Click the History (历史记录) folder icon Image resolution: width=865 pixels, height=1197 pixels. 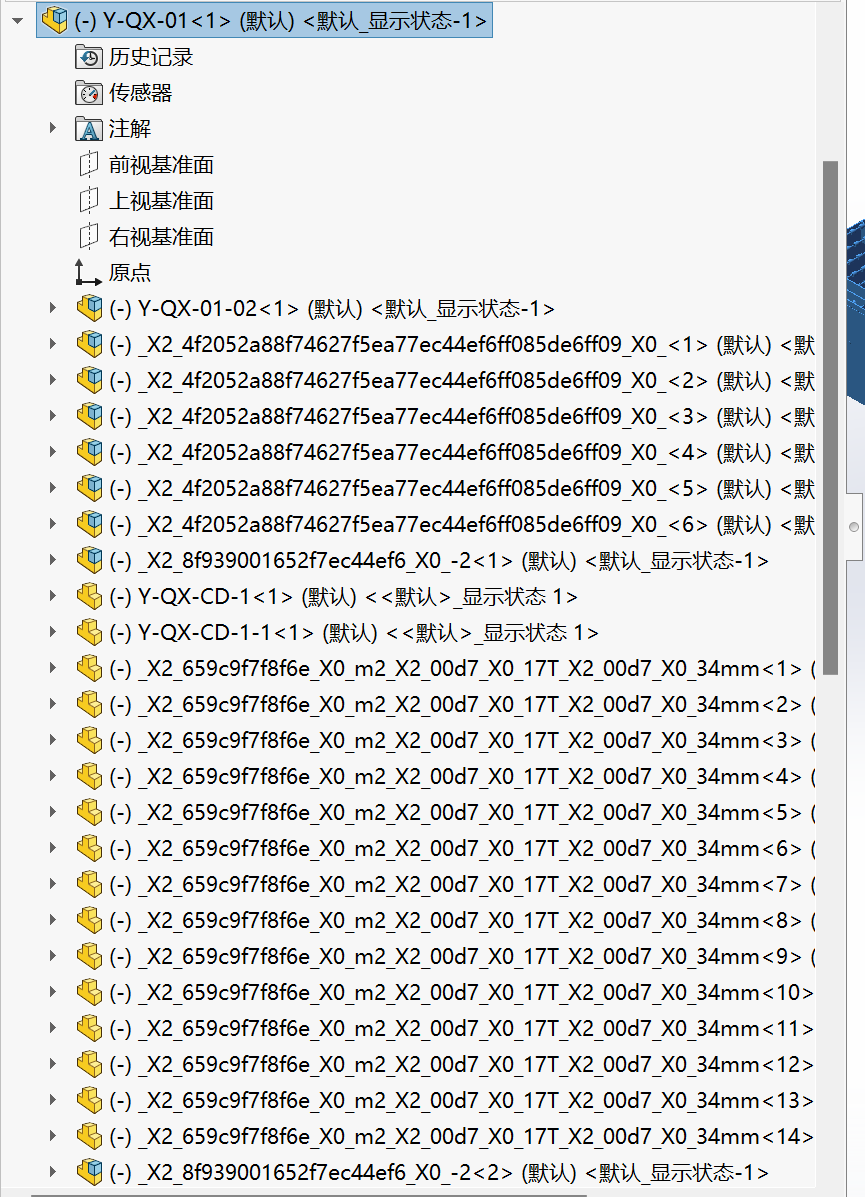point(89,57)
